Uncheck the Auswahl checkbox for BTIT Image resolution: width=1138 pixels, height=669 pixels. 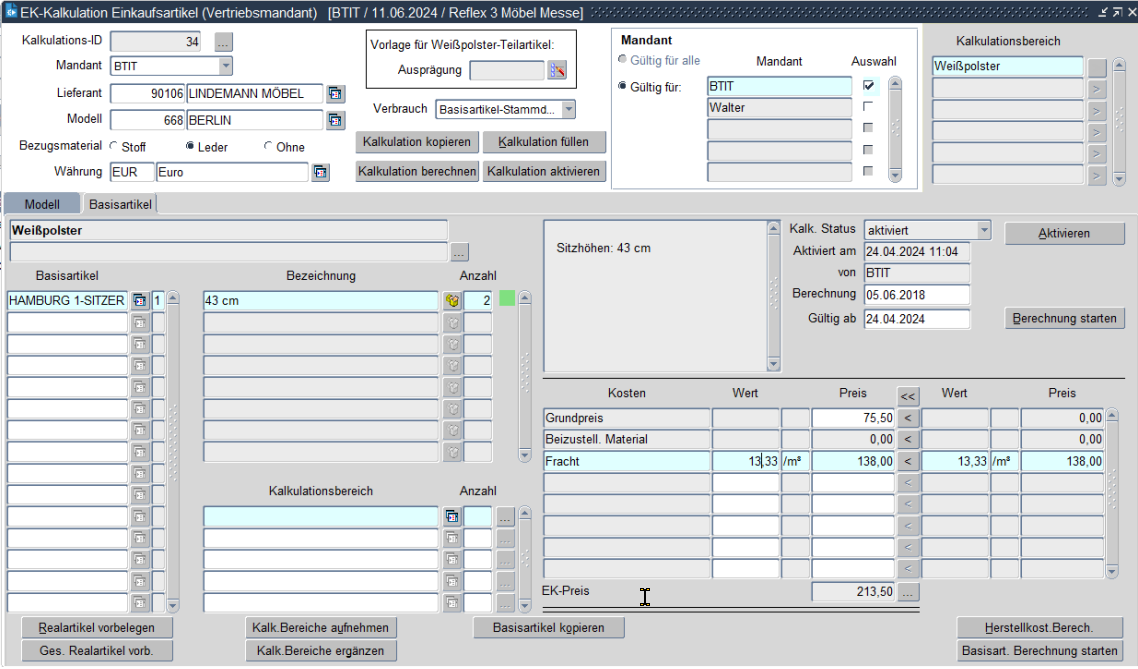868,86
